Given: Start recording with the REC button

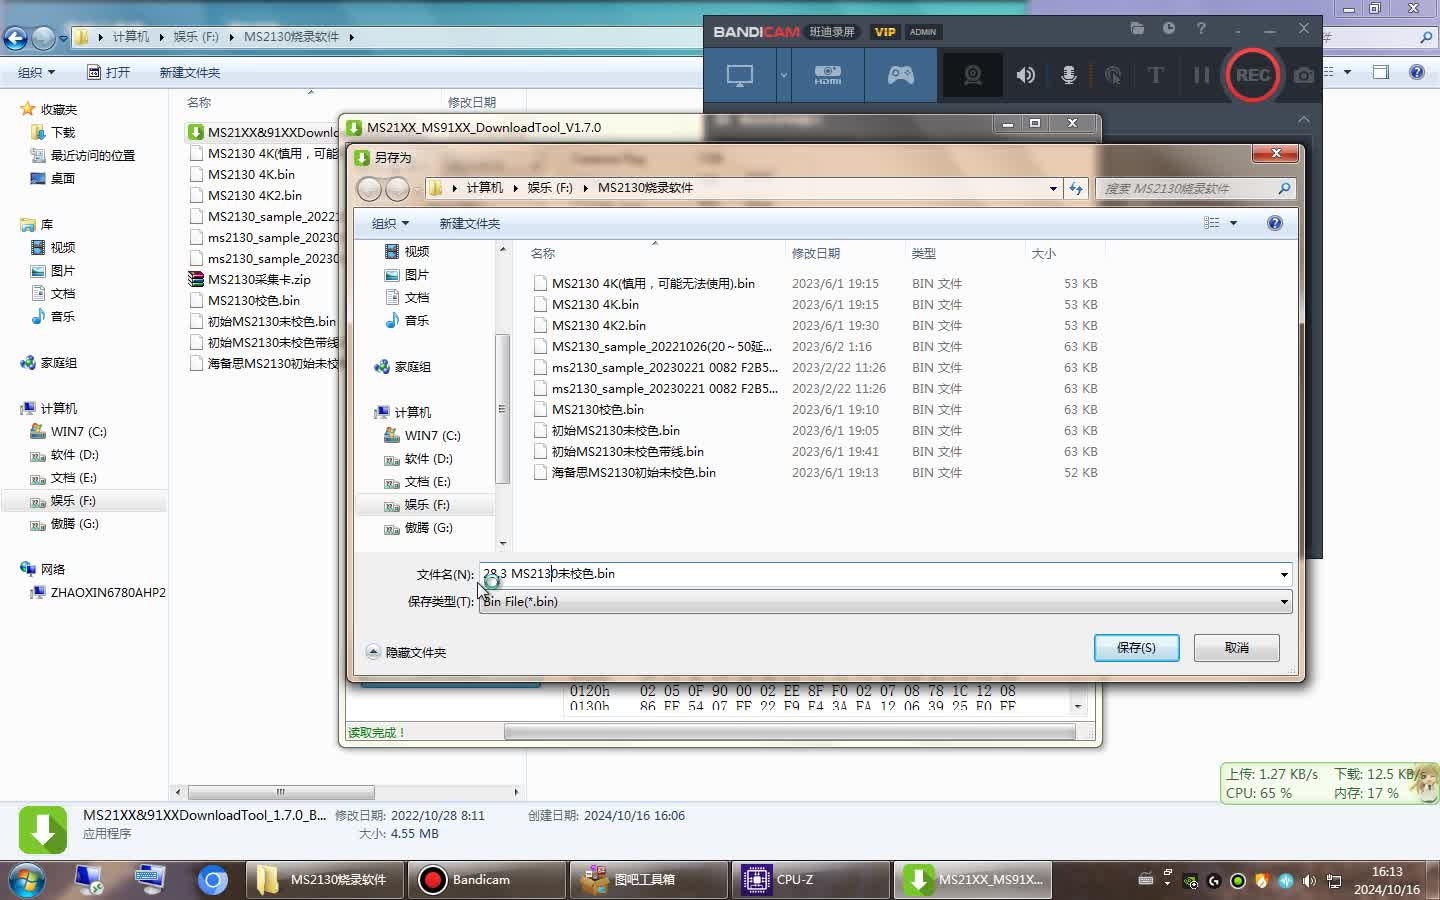Looking at the screenshot, I should 1252,75.
